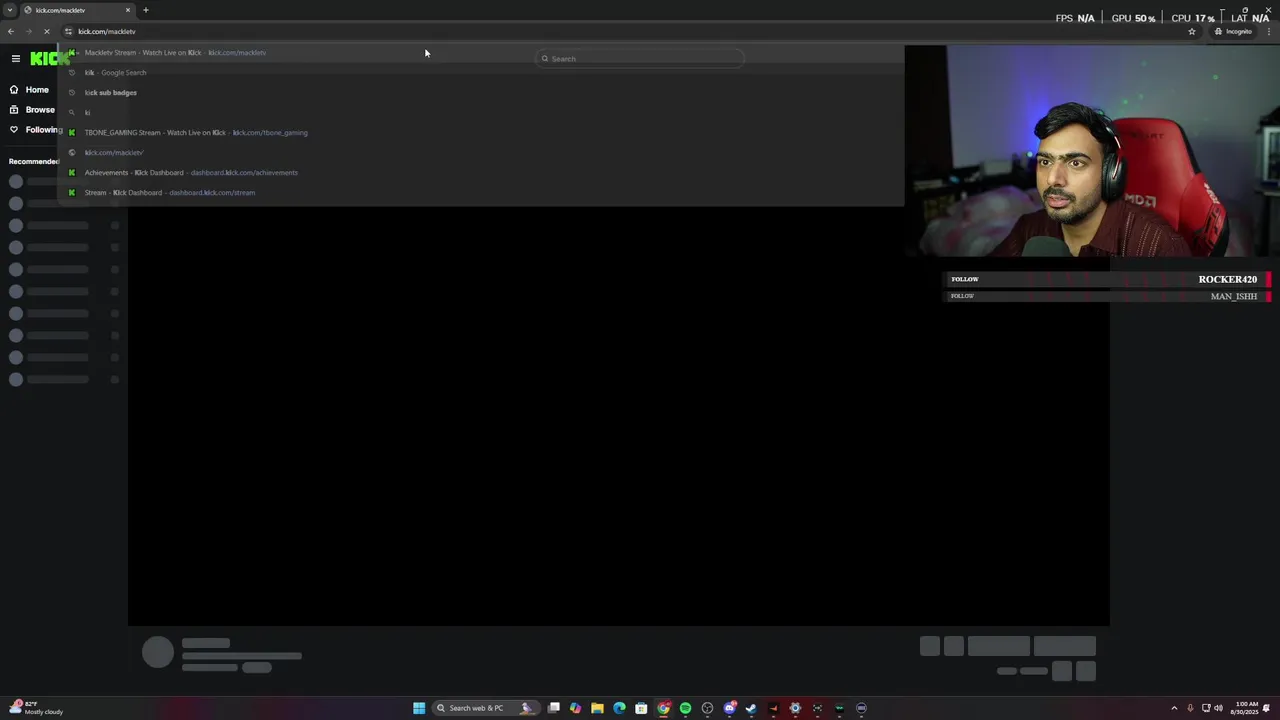
Task: Bookmark this page with the star icon
Action: pos(1192,31)
